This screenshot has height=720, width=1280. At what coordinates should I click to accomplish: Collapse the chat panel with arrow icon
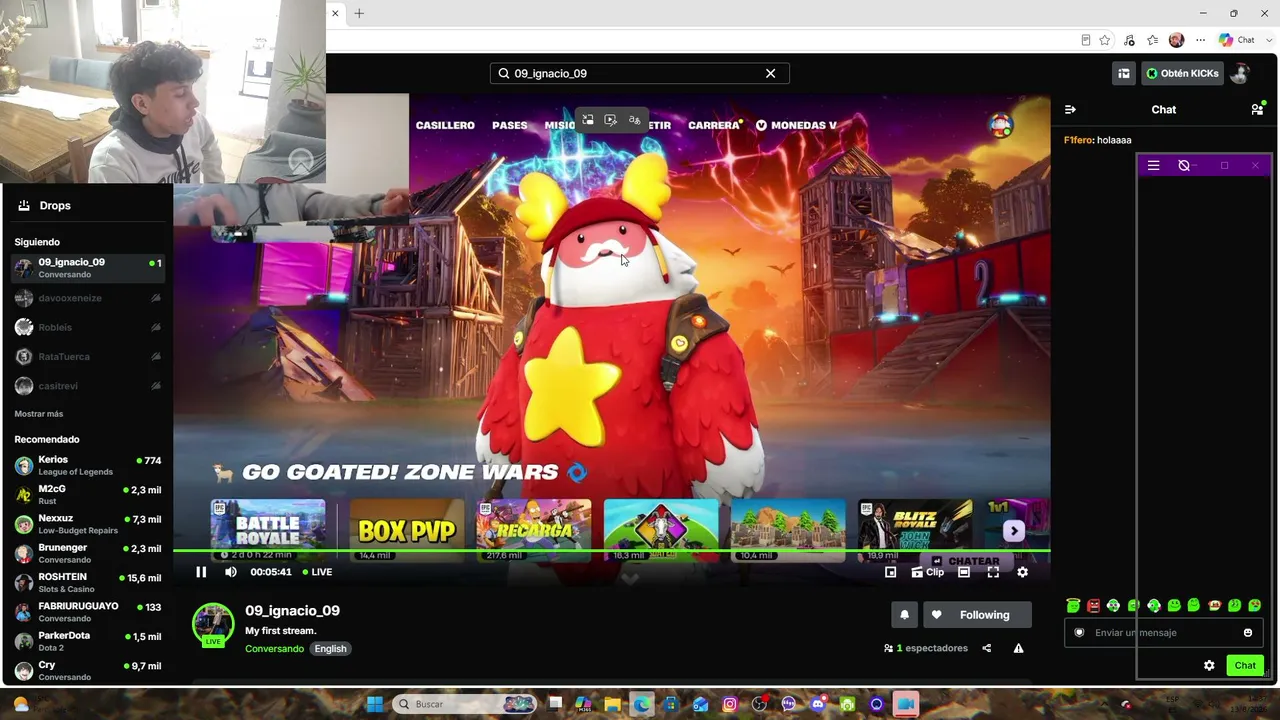coord(1070,109)
